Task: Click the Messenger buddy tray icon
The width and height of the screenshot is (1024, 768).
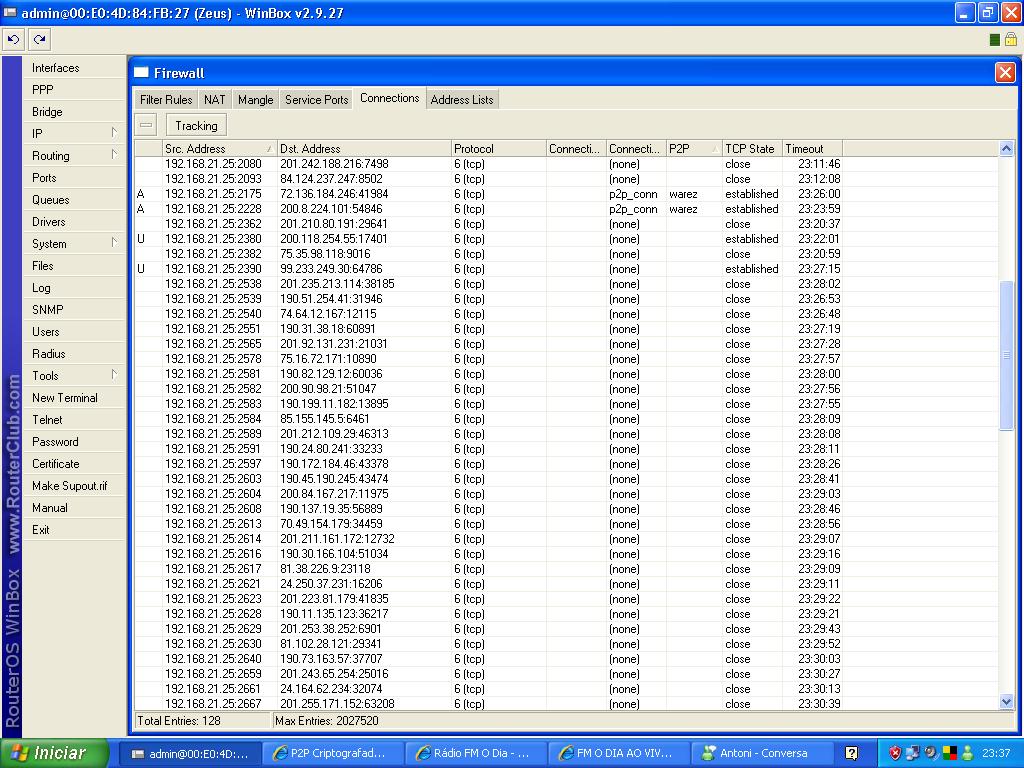Action: click(967, 753)
